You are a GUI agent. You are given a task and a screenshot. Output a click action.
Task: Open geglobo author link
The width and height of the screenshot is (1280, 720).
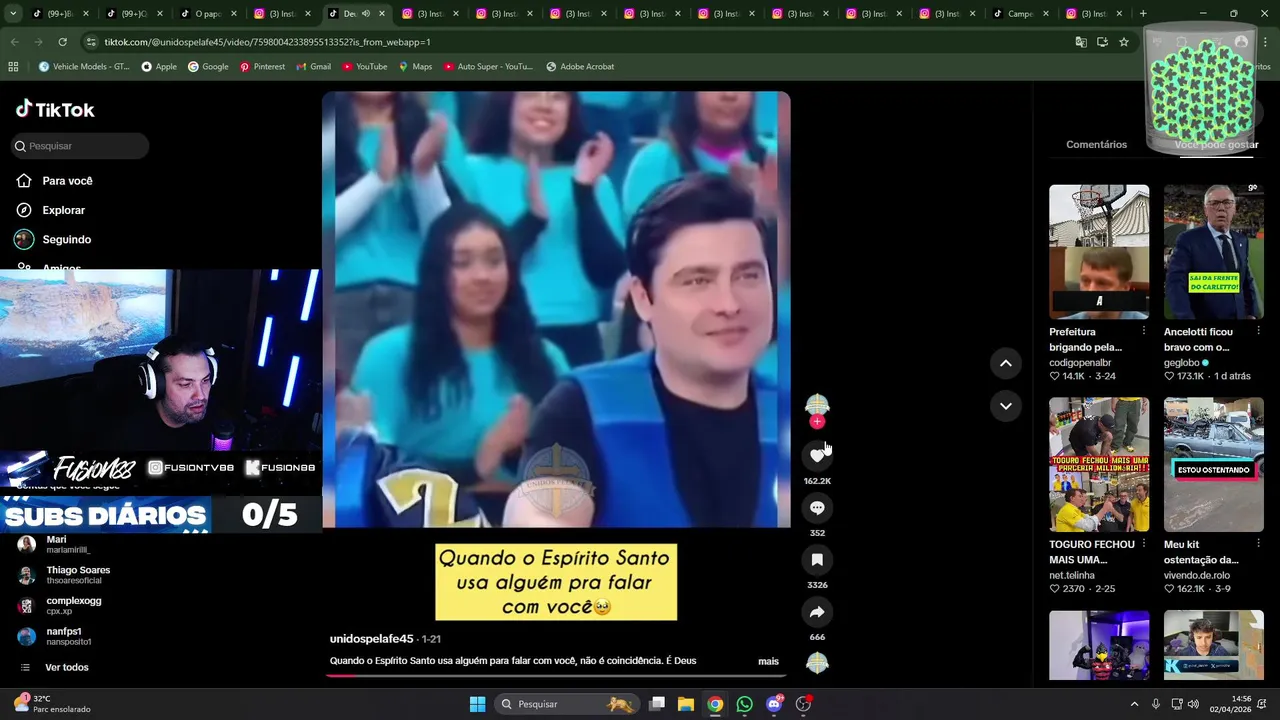pos(1182,362)
